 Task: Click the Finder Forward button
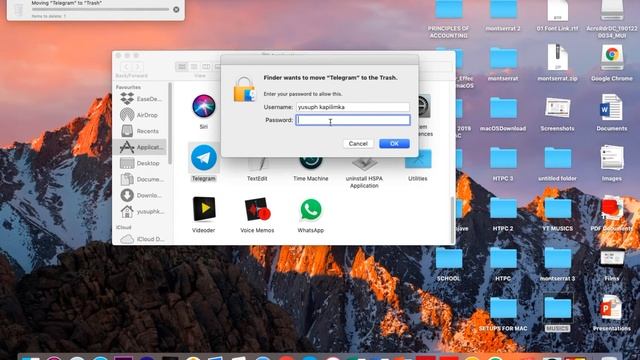click(138, 67)
